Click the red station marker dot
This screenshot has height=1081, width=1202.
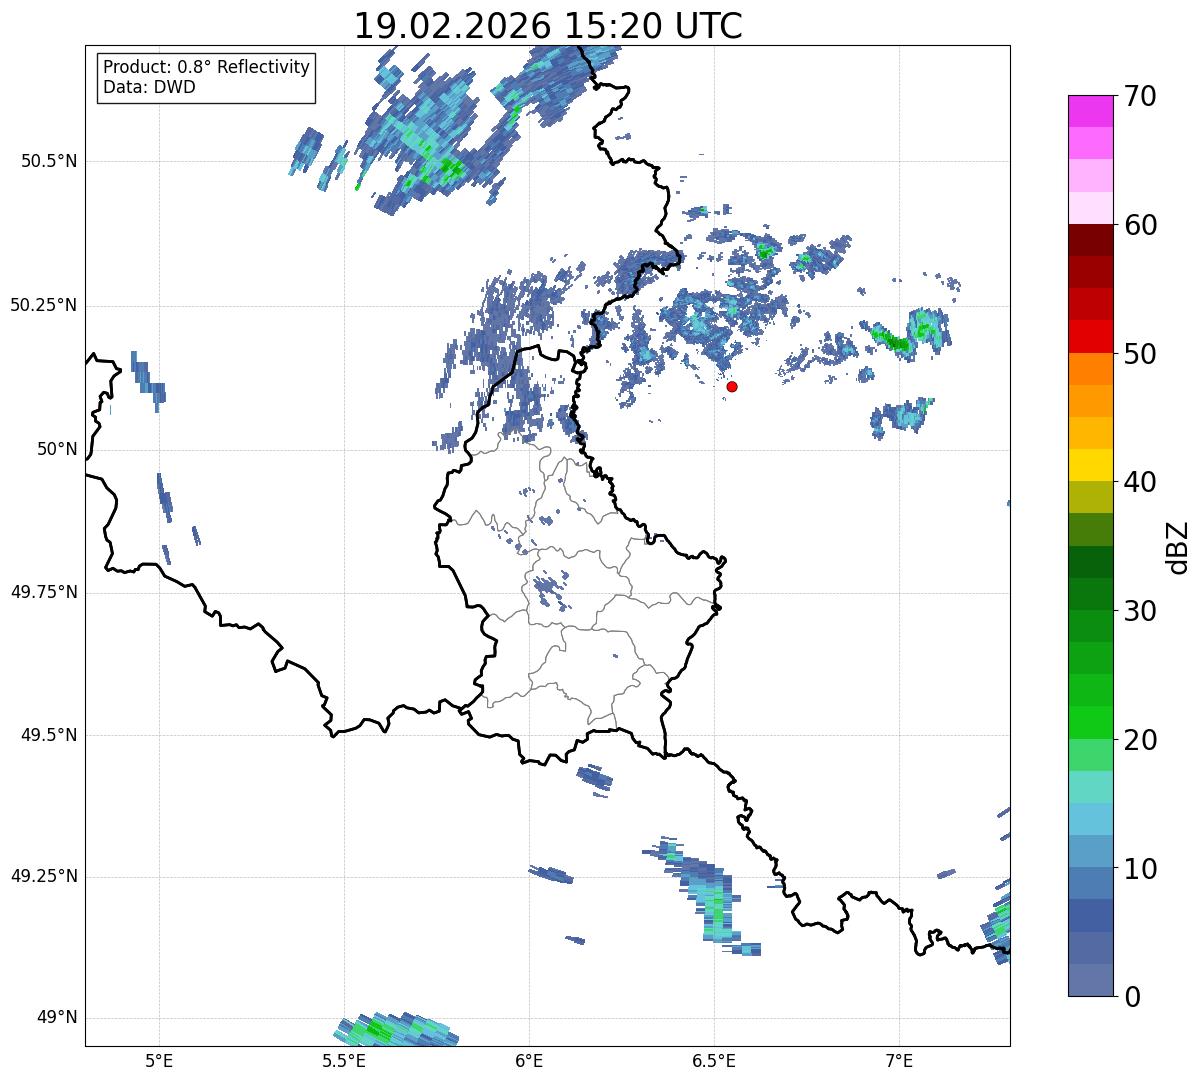pyautogui.click(x=732, y=386)
